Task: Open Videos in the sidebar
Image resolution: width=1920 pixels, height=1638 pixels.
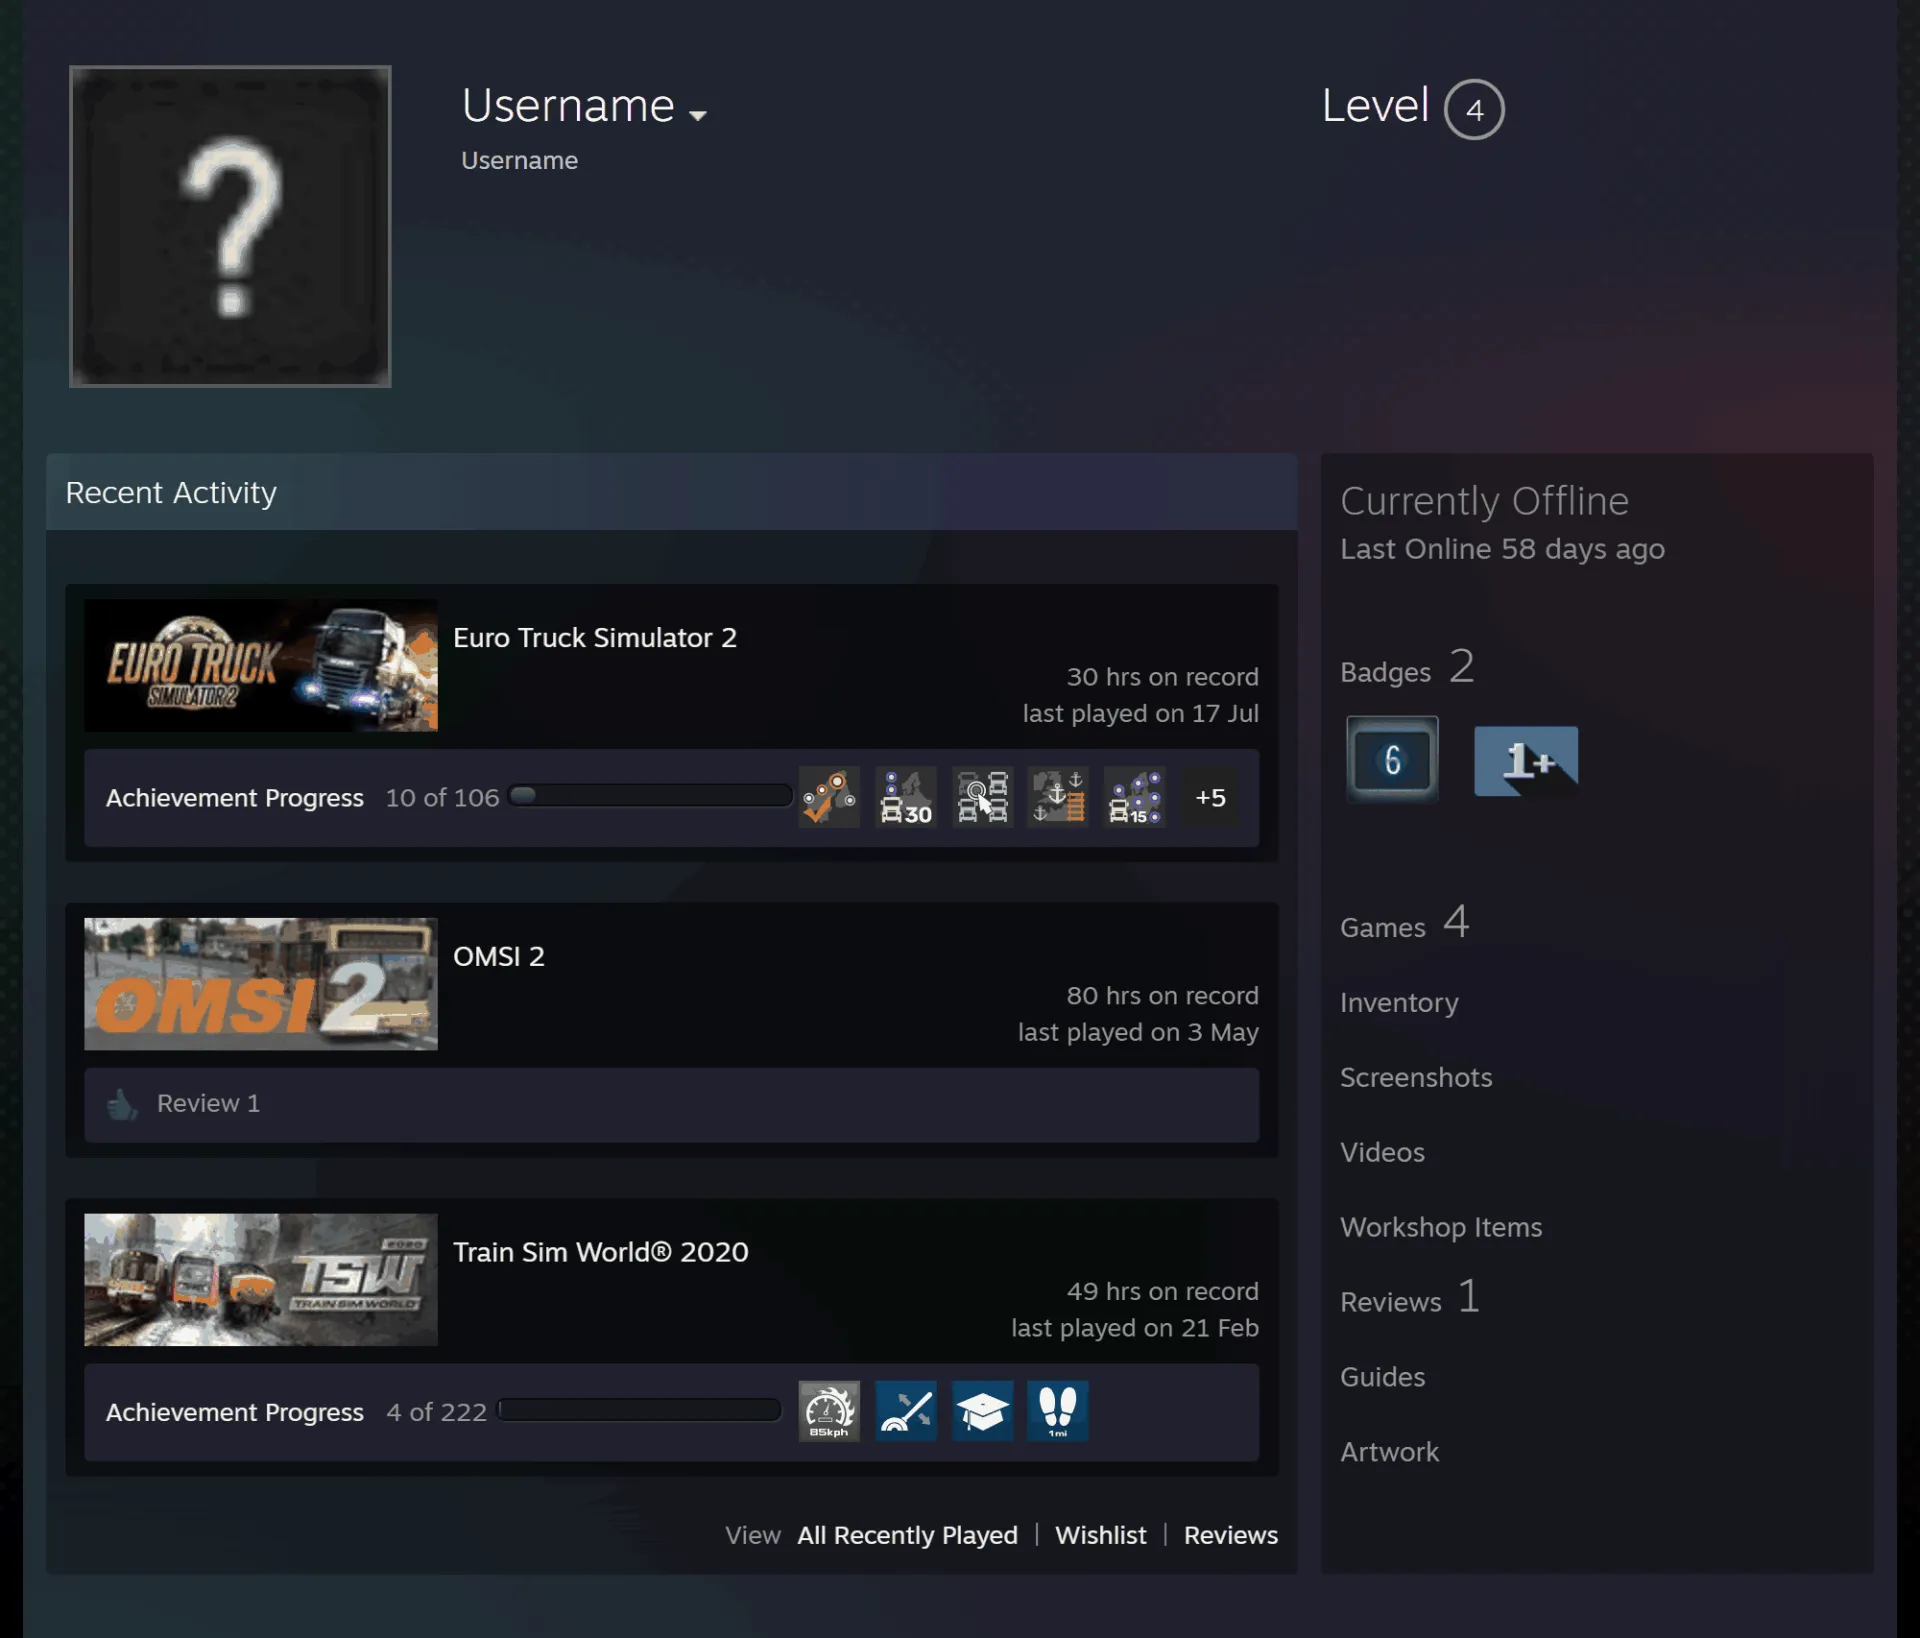Action: pos(1382,1153)
